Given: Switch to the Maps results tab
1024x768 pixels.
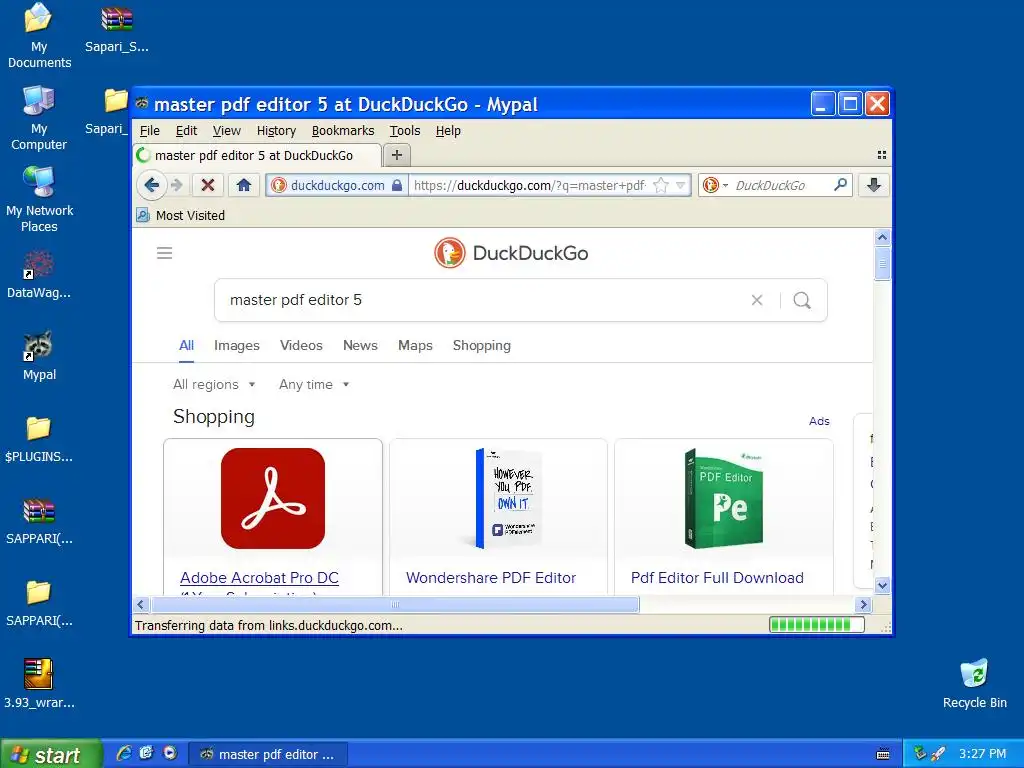Looking at the screenshot, I should point(415,345).
